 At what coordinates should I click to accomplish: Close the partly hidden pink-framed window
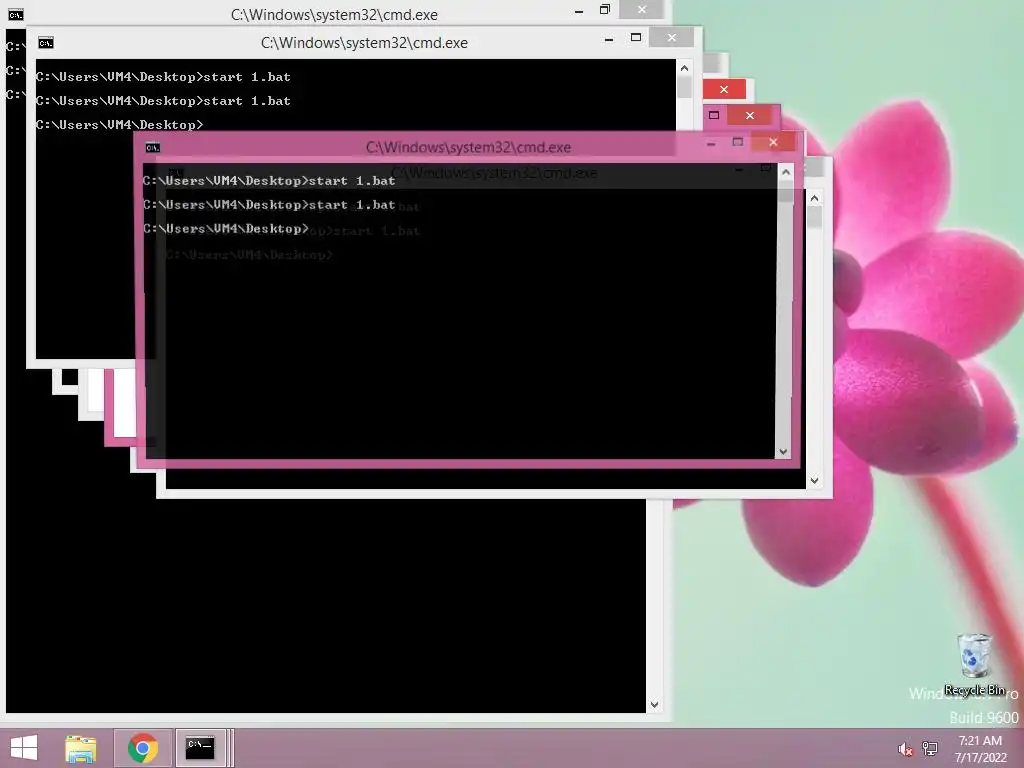(750, 116)
